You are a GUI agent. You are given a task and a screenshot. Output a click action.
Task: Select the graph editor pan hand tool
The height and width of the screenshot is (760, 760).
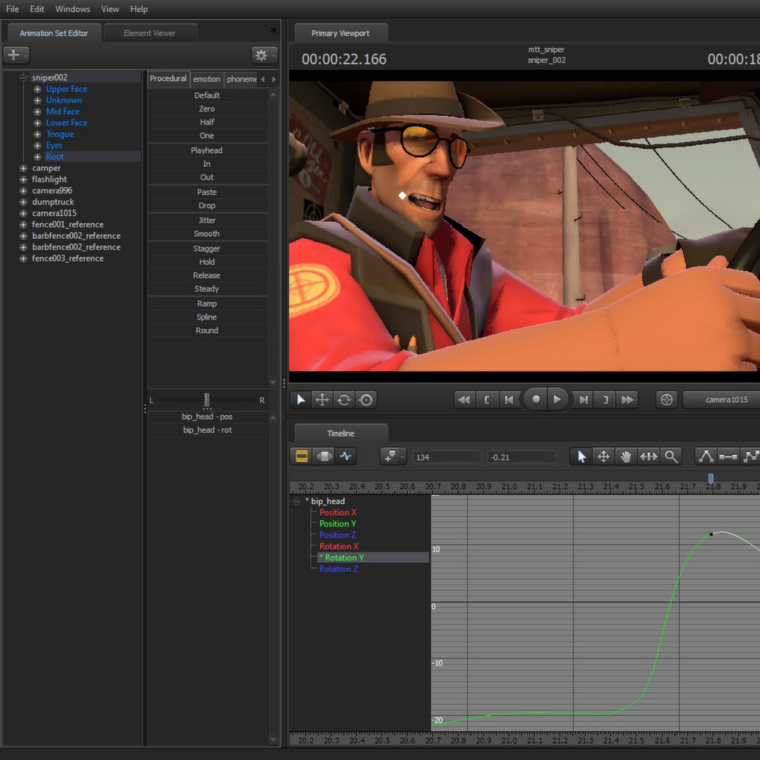(626, 456)
